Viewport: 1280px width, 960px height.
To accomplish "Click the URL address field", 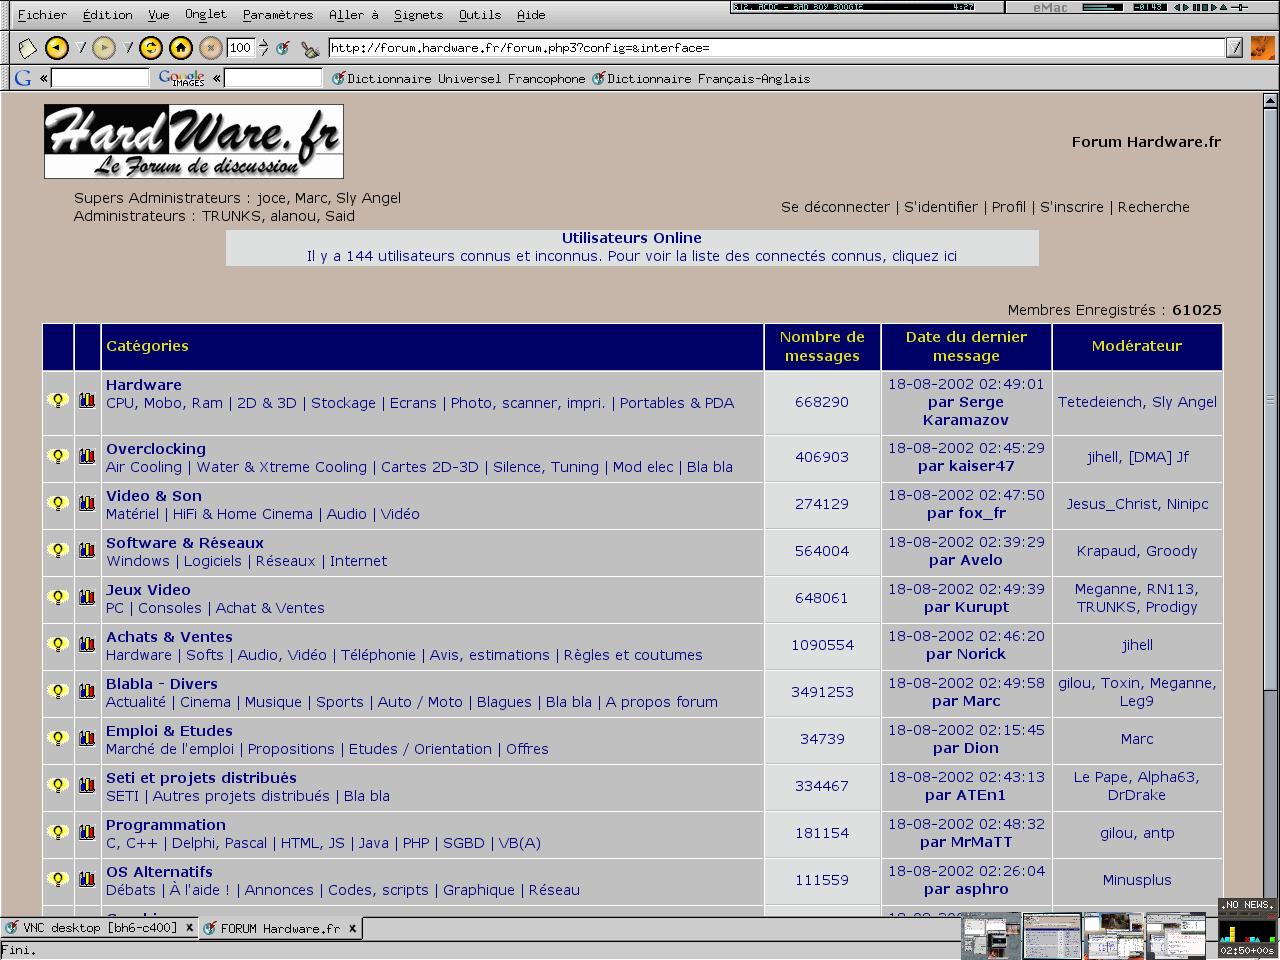I will (x=777, y=47).
